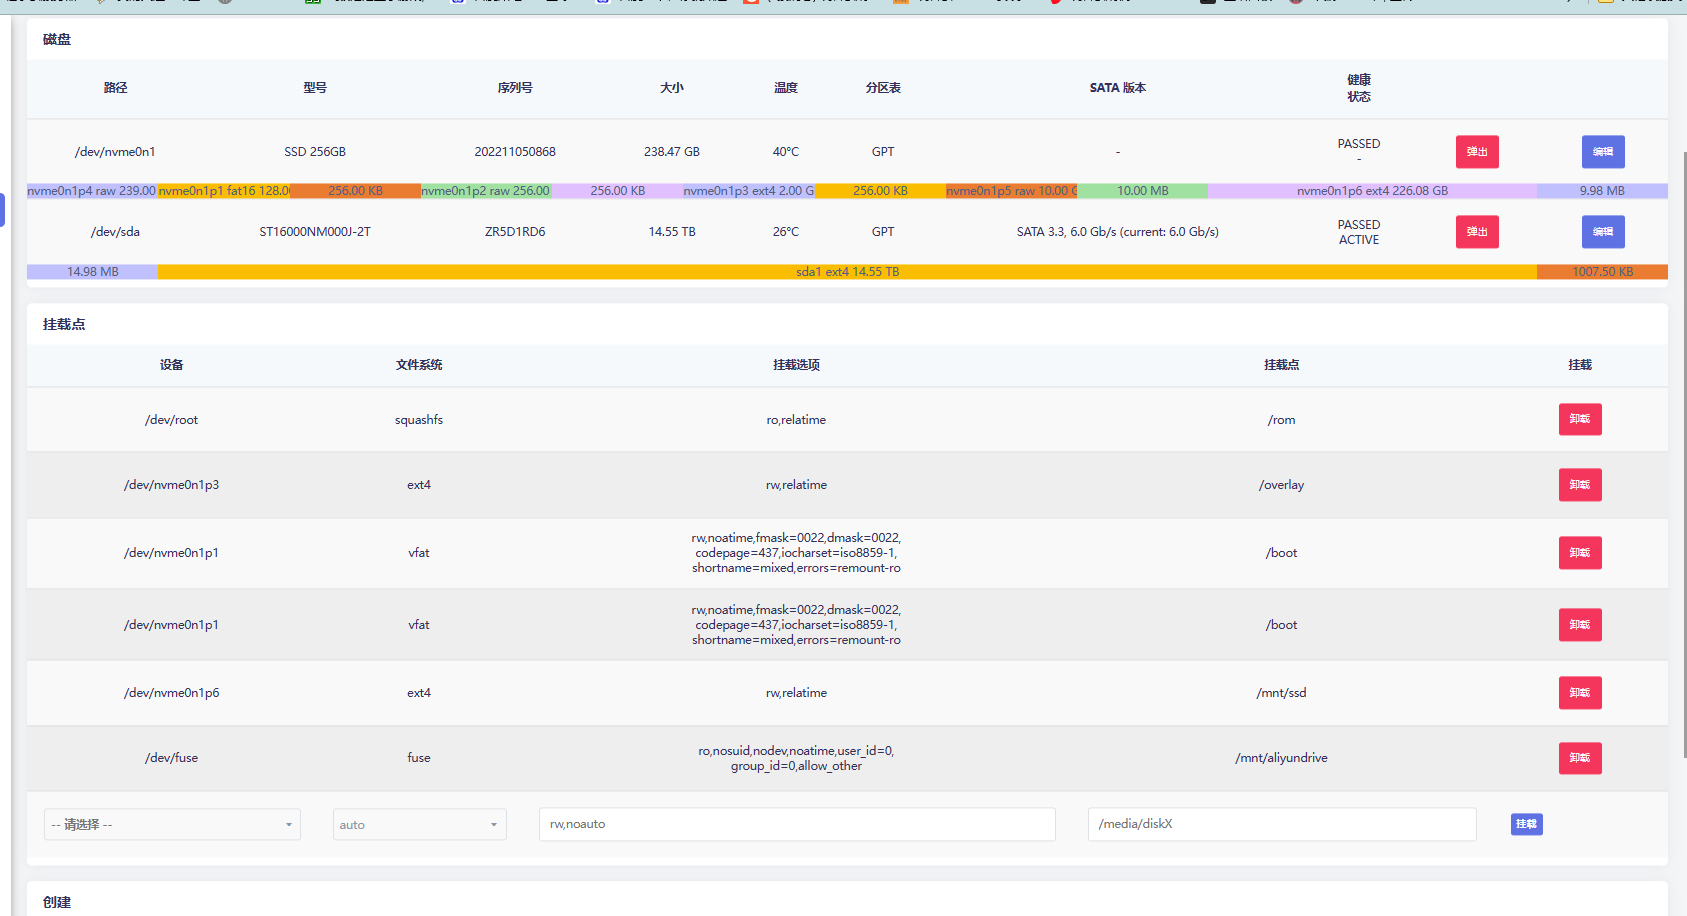
Task: Open the 请选择 device dropdown
Action: (x=172, y=825)
